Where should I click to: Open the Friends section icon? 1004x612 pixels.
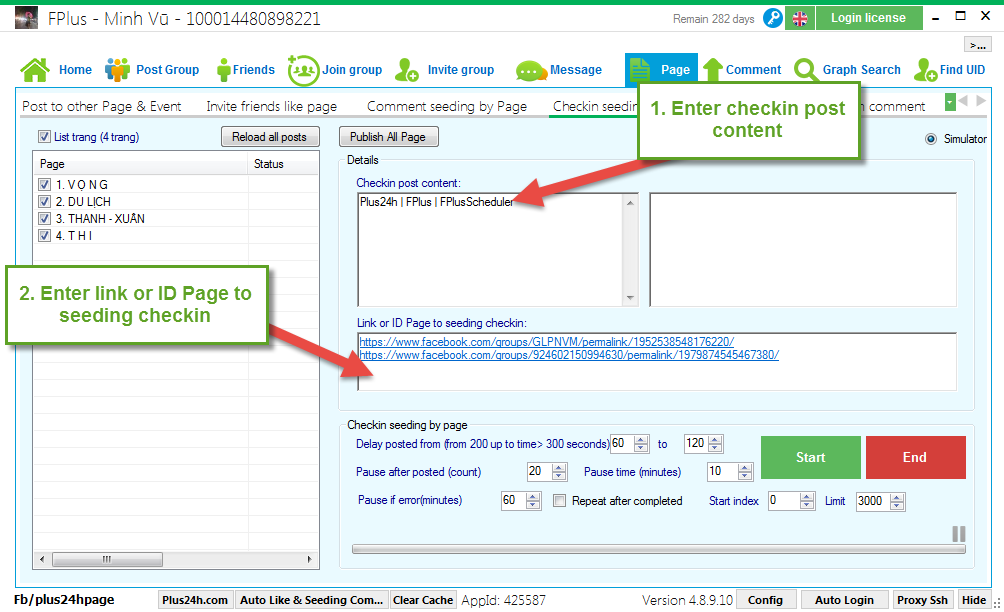pyautogui.click(x=224, y=70)
